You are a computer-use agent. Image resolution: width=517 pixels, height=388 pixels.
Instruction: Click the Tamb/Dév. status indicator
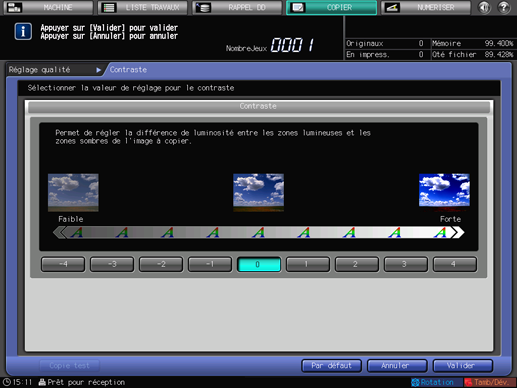[x=489, y=382]
